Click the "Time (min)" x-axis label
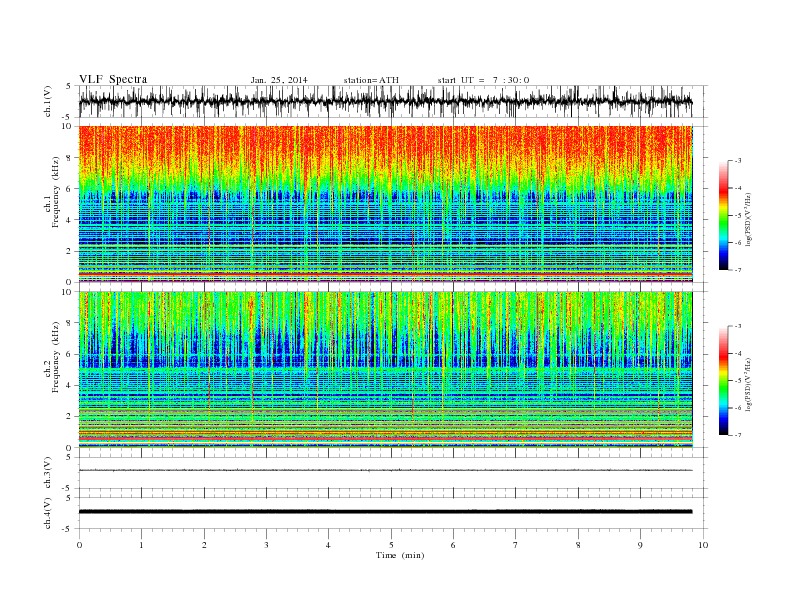792x612 pixels. [x=400, y=555]
